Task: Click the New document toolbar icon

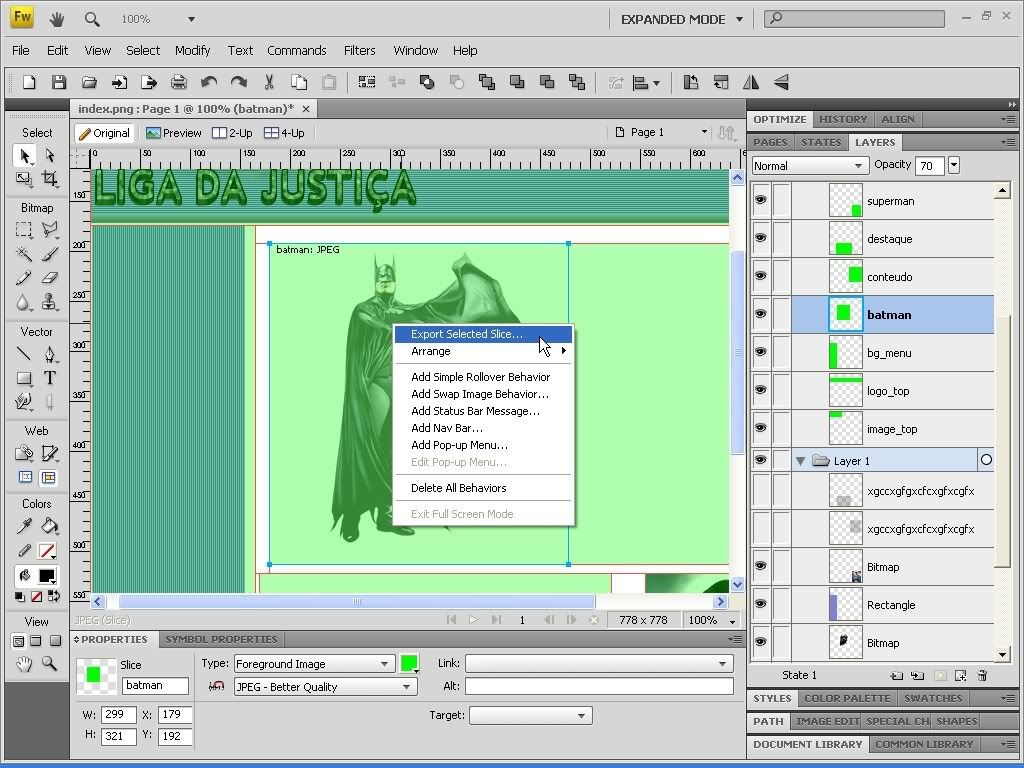Action: coord(29,82)
